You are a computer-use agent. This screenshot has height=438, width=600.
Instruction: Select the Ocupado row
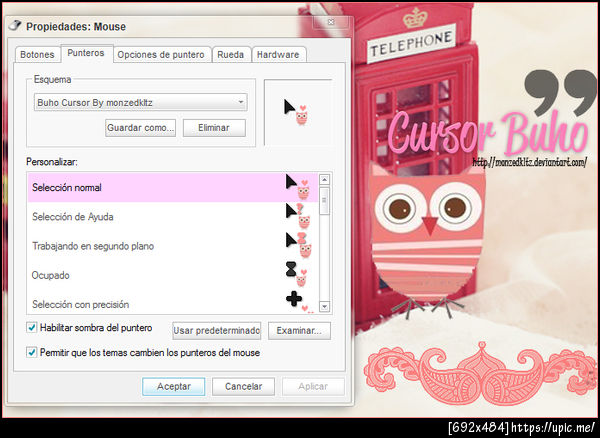point(173,275)
